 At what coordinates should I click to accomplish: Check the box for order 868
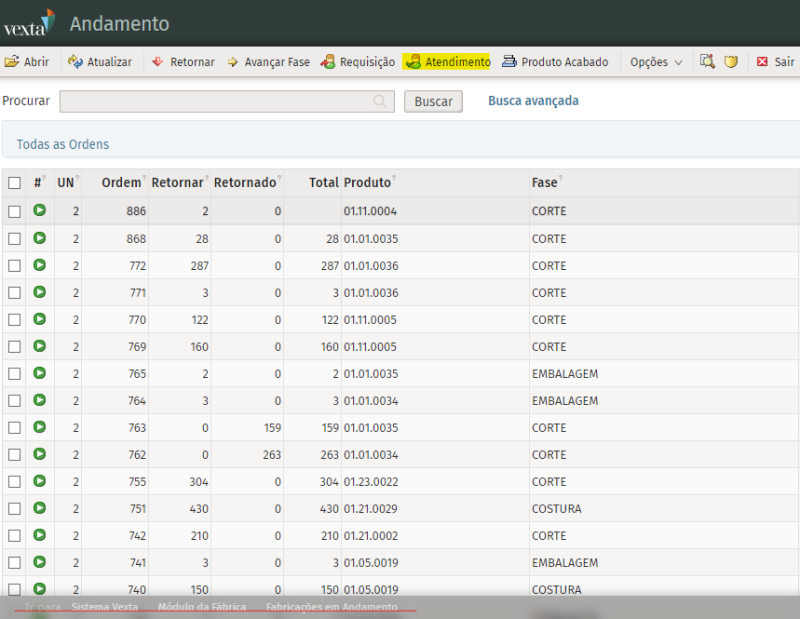pyautogui.click(x=14, y=239)
